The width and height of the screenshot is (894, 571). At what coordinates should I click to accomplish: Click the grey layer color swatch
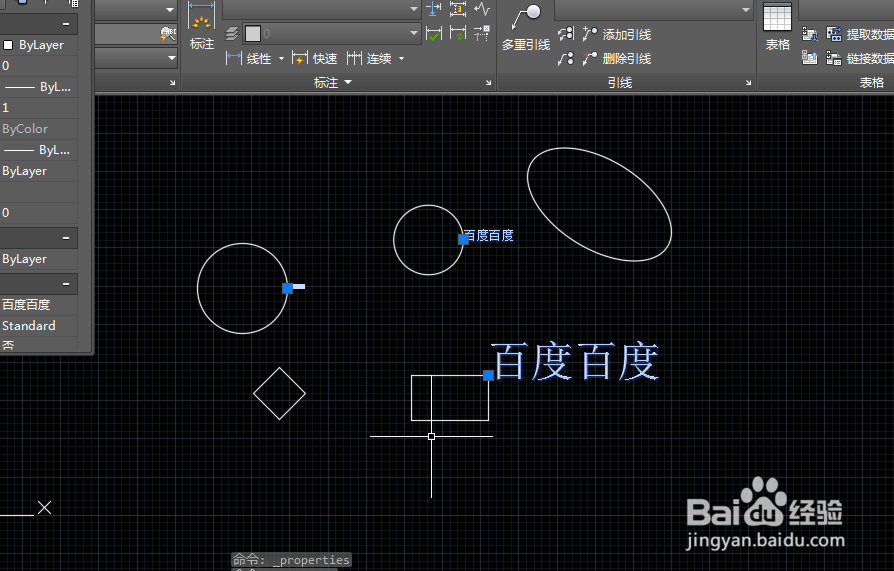(253, 34)
